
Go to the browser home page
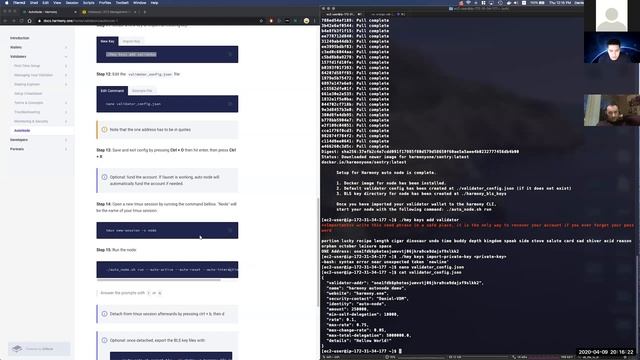(29, 20)
